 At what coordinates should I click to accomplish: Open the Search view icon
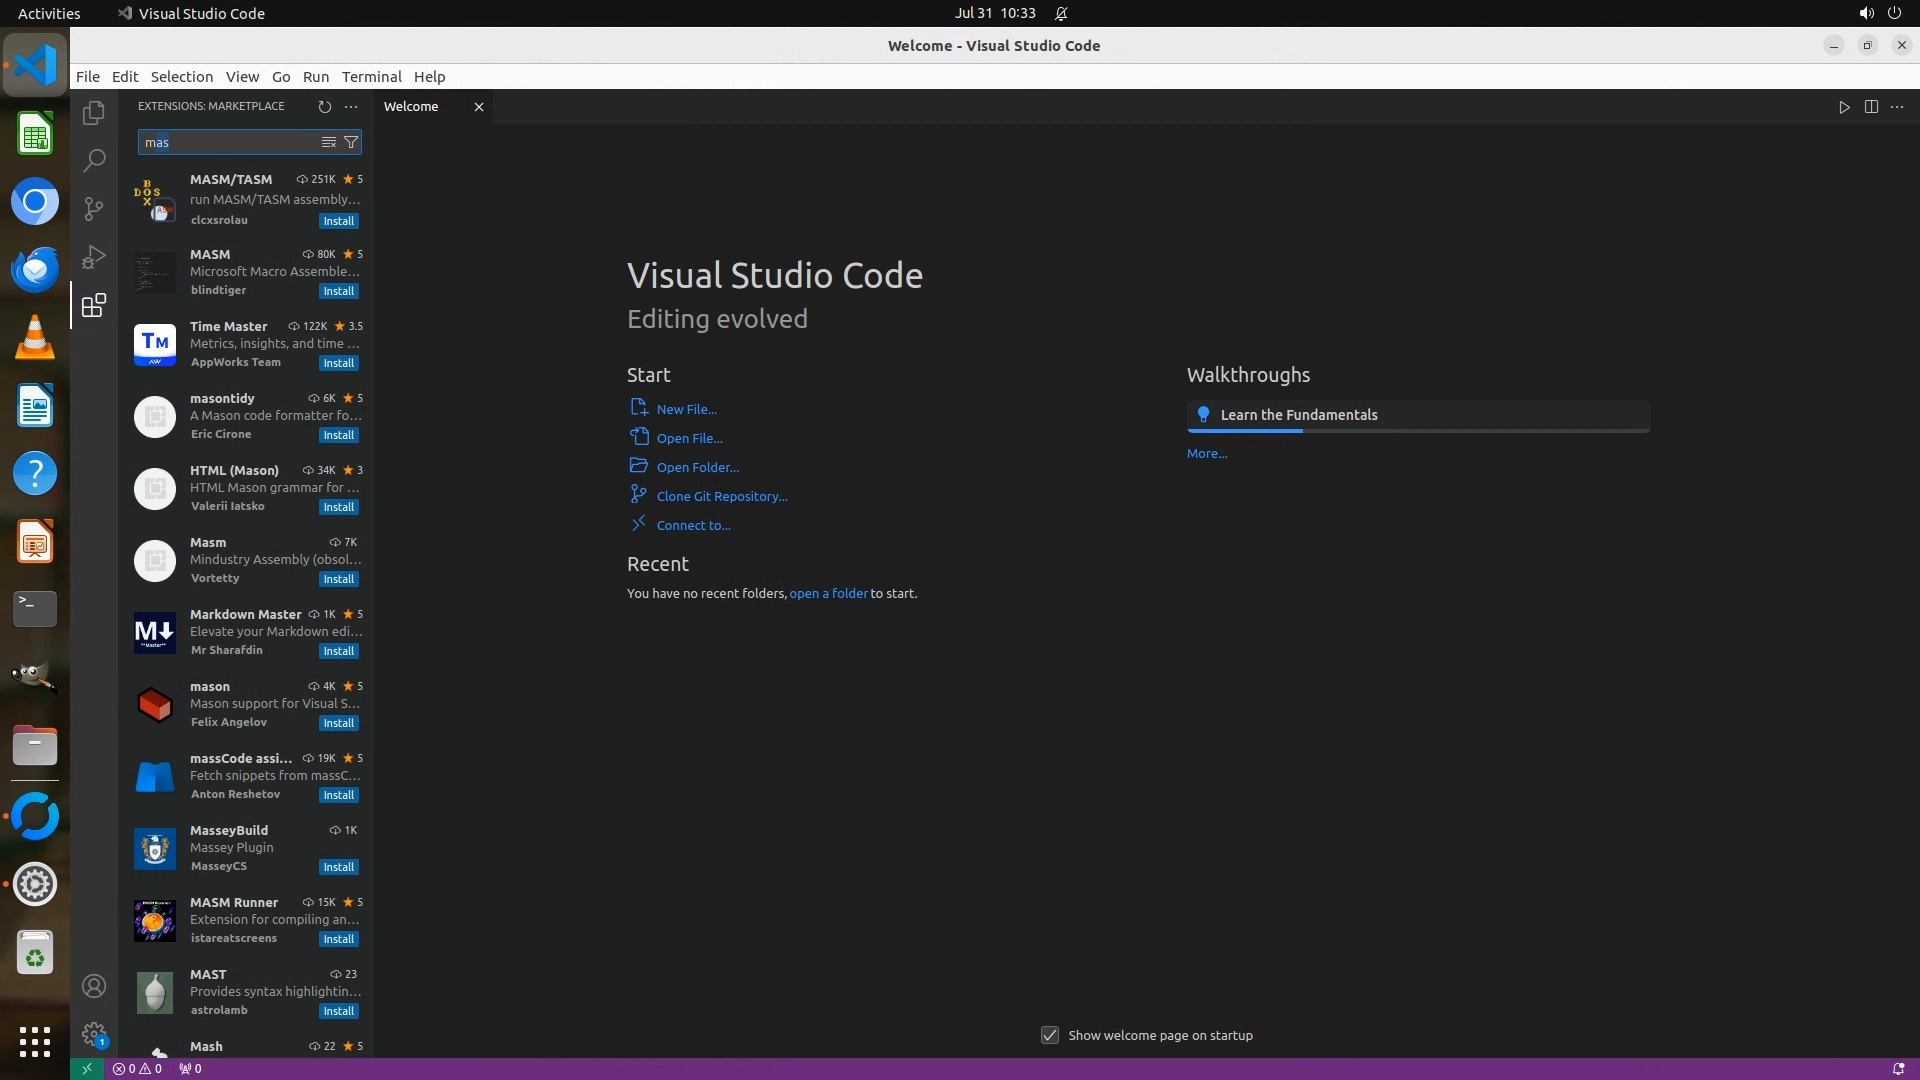[x=94, y=160]
